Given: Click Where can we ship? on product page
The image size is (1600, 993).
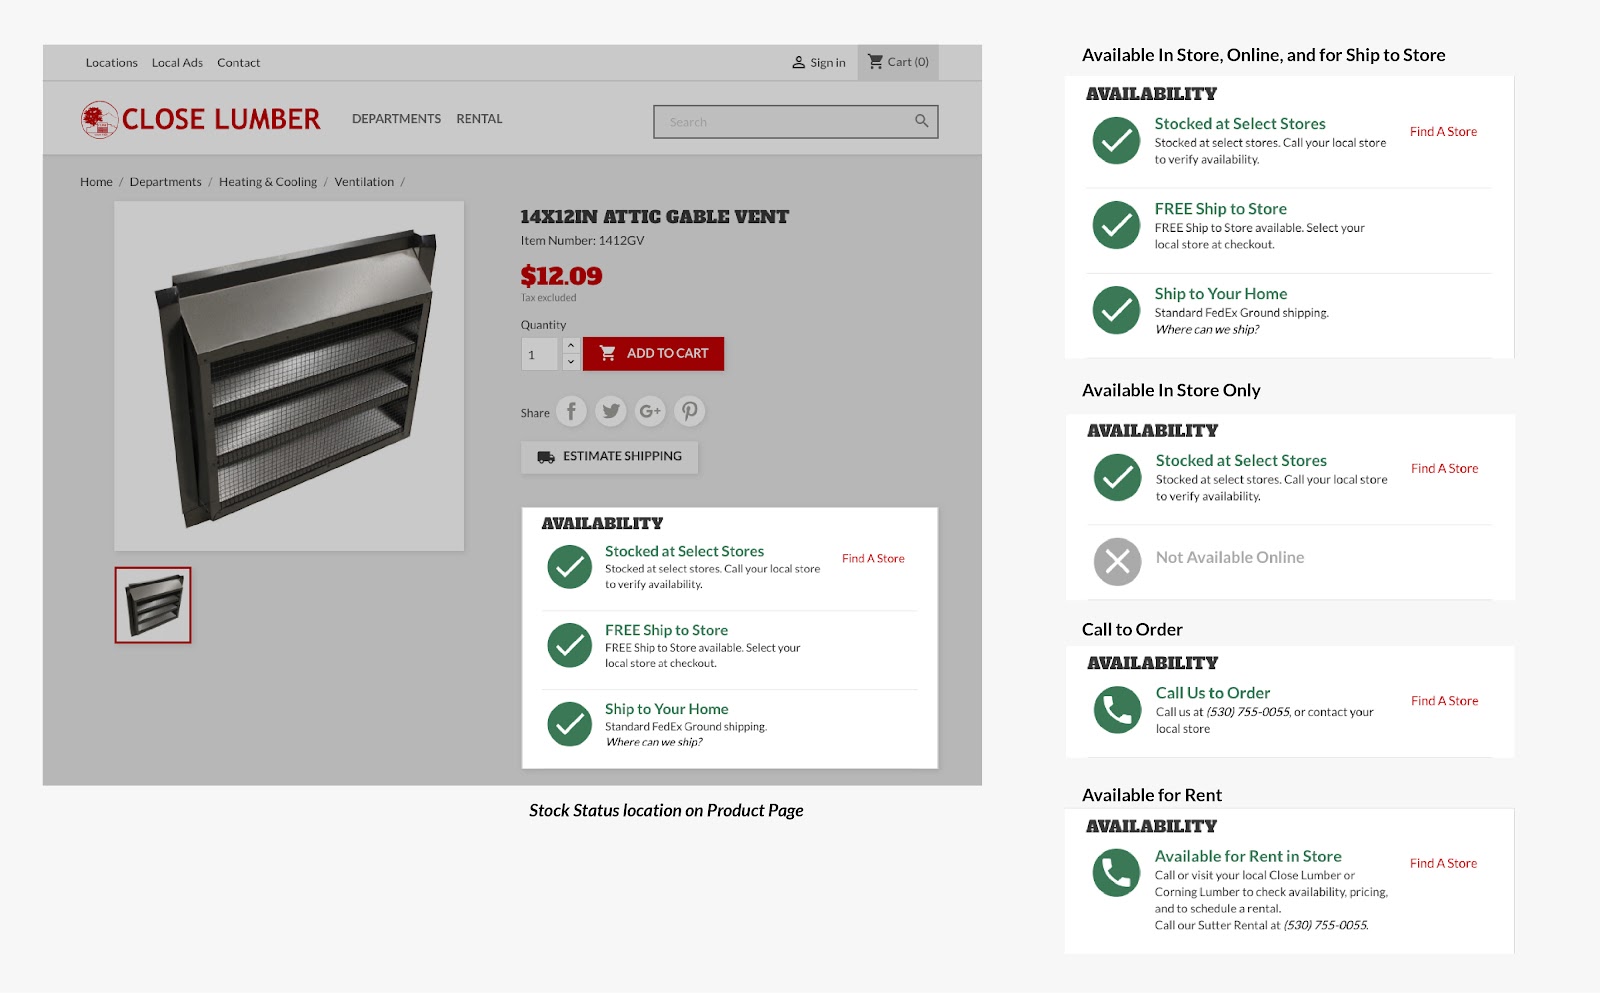Looking at the screenshot, I should [x=654, y=742].
